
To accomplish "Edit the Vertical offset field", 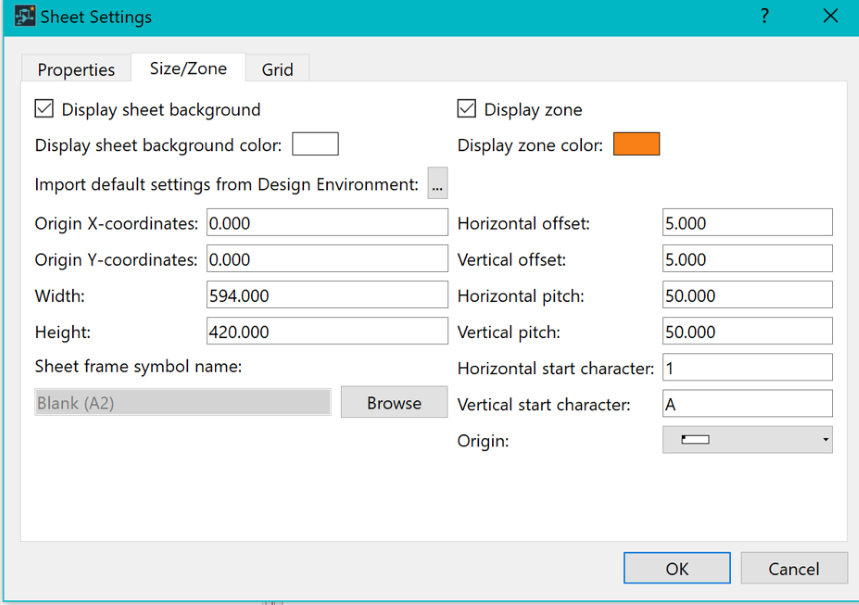I will click(x=747, y=259).
